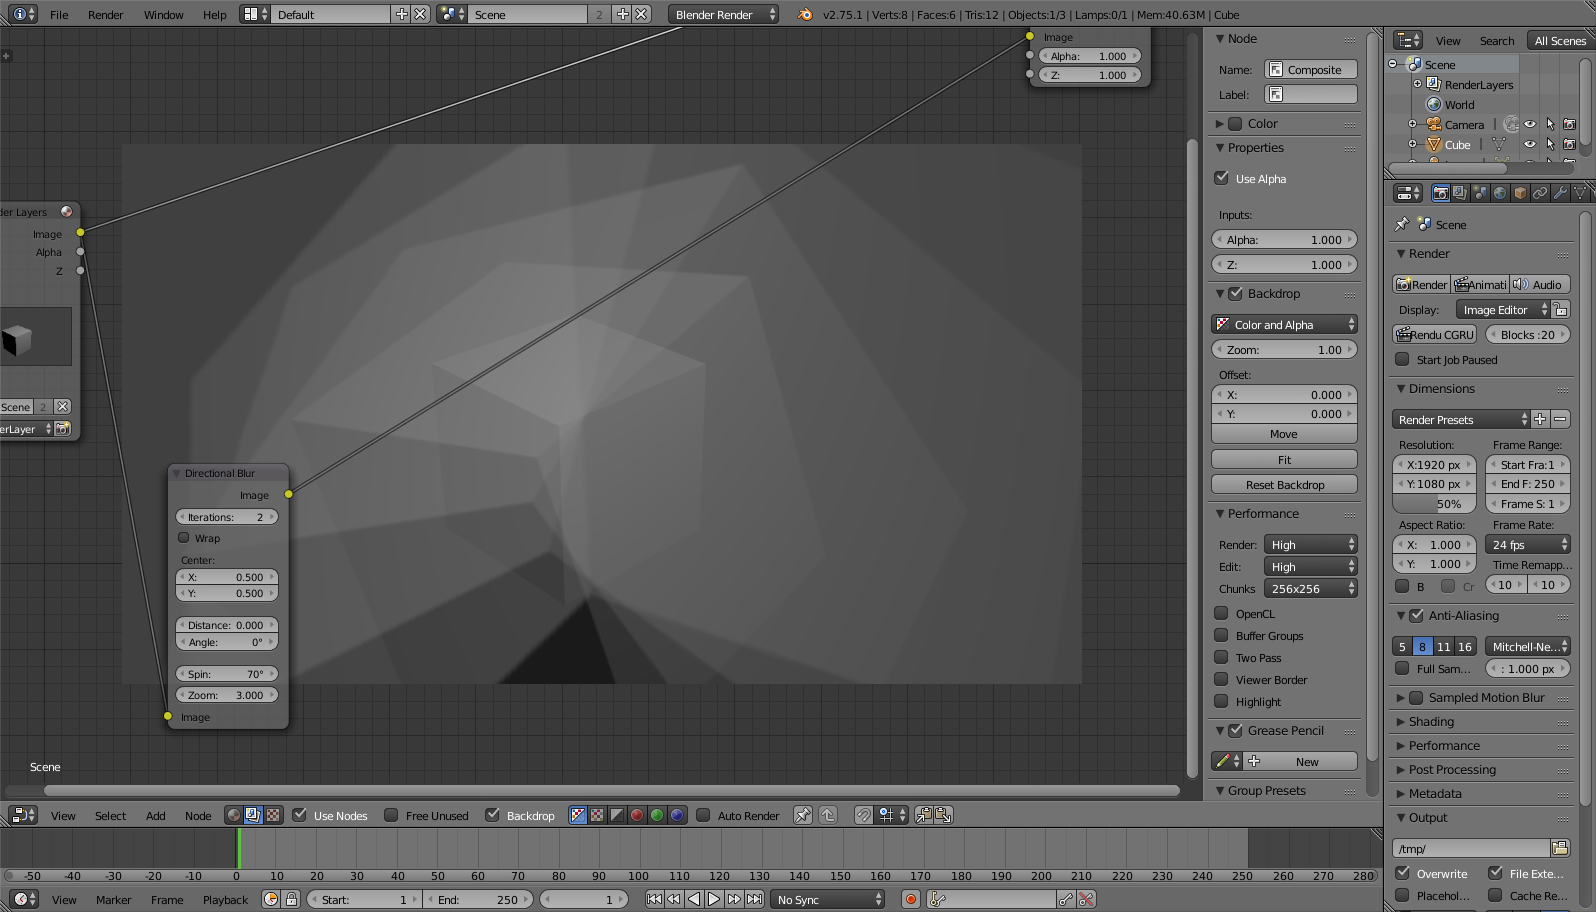
Task: Open the Playback menu in timeline
Action: point(225,899)
